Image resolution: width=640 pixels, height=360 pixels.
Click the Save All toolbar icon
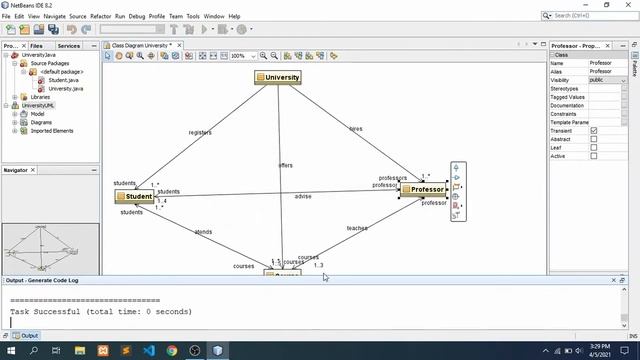tap(53, 29)
